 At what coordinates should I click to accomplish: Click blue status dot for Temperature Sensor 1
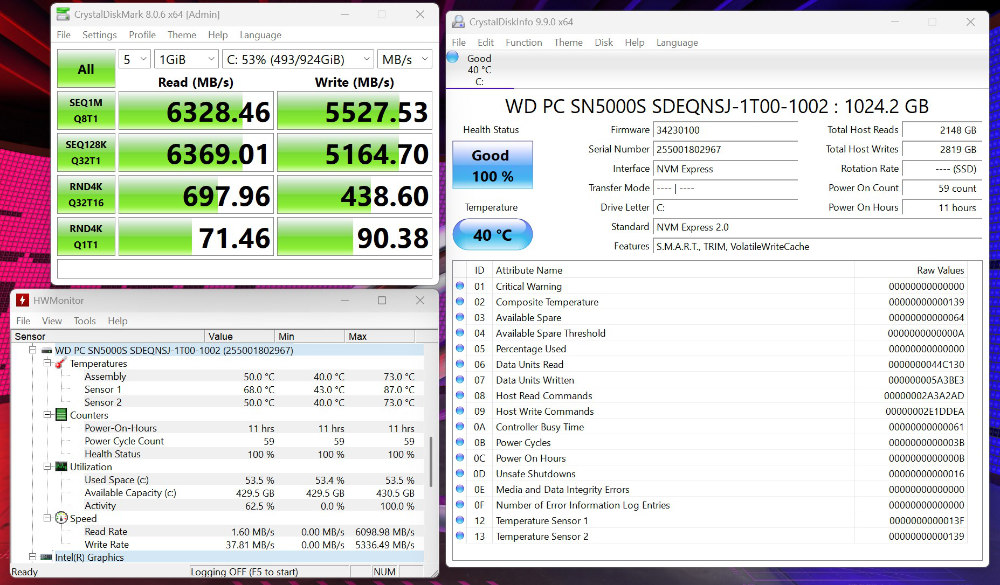[460, 520]
